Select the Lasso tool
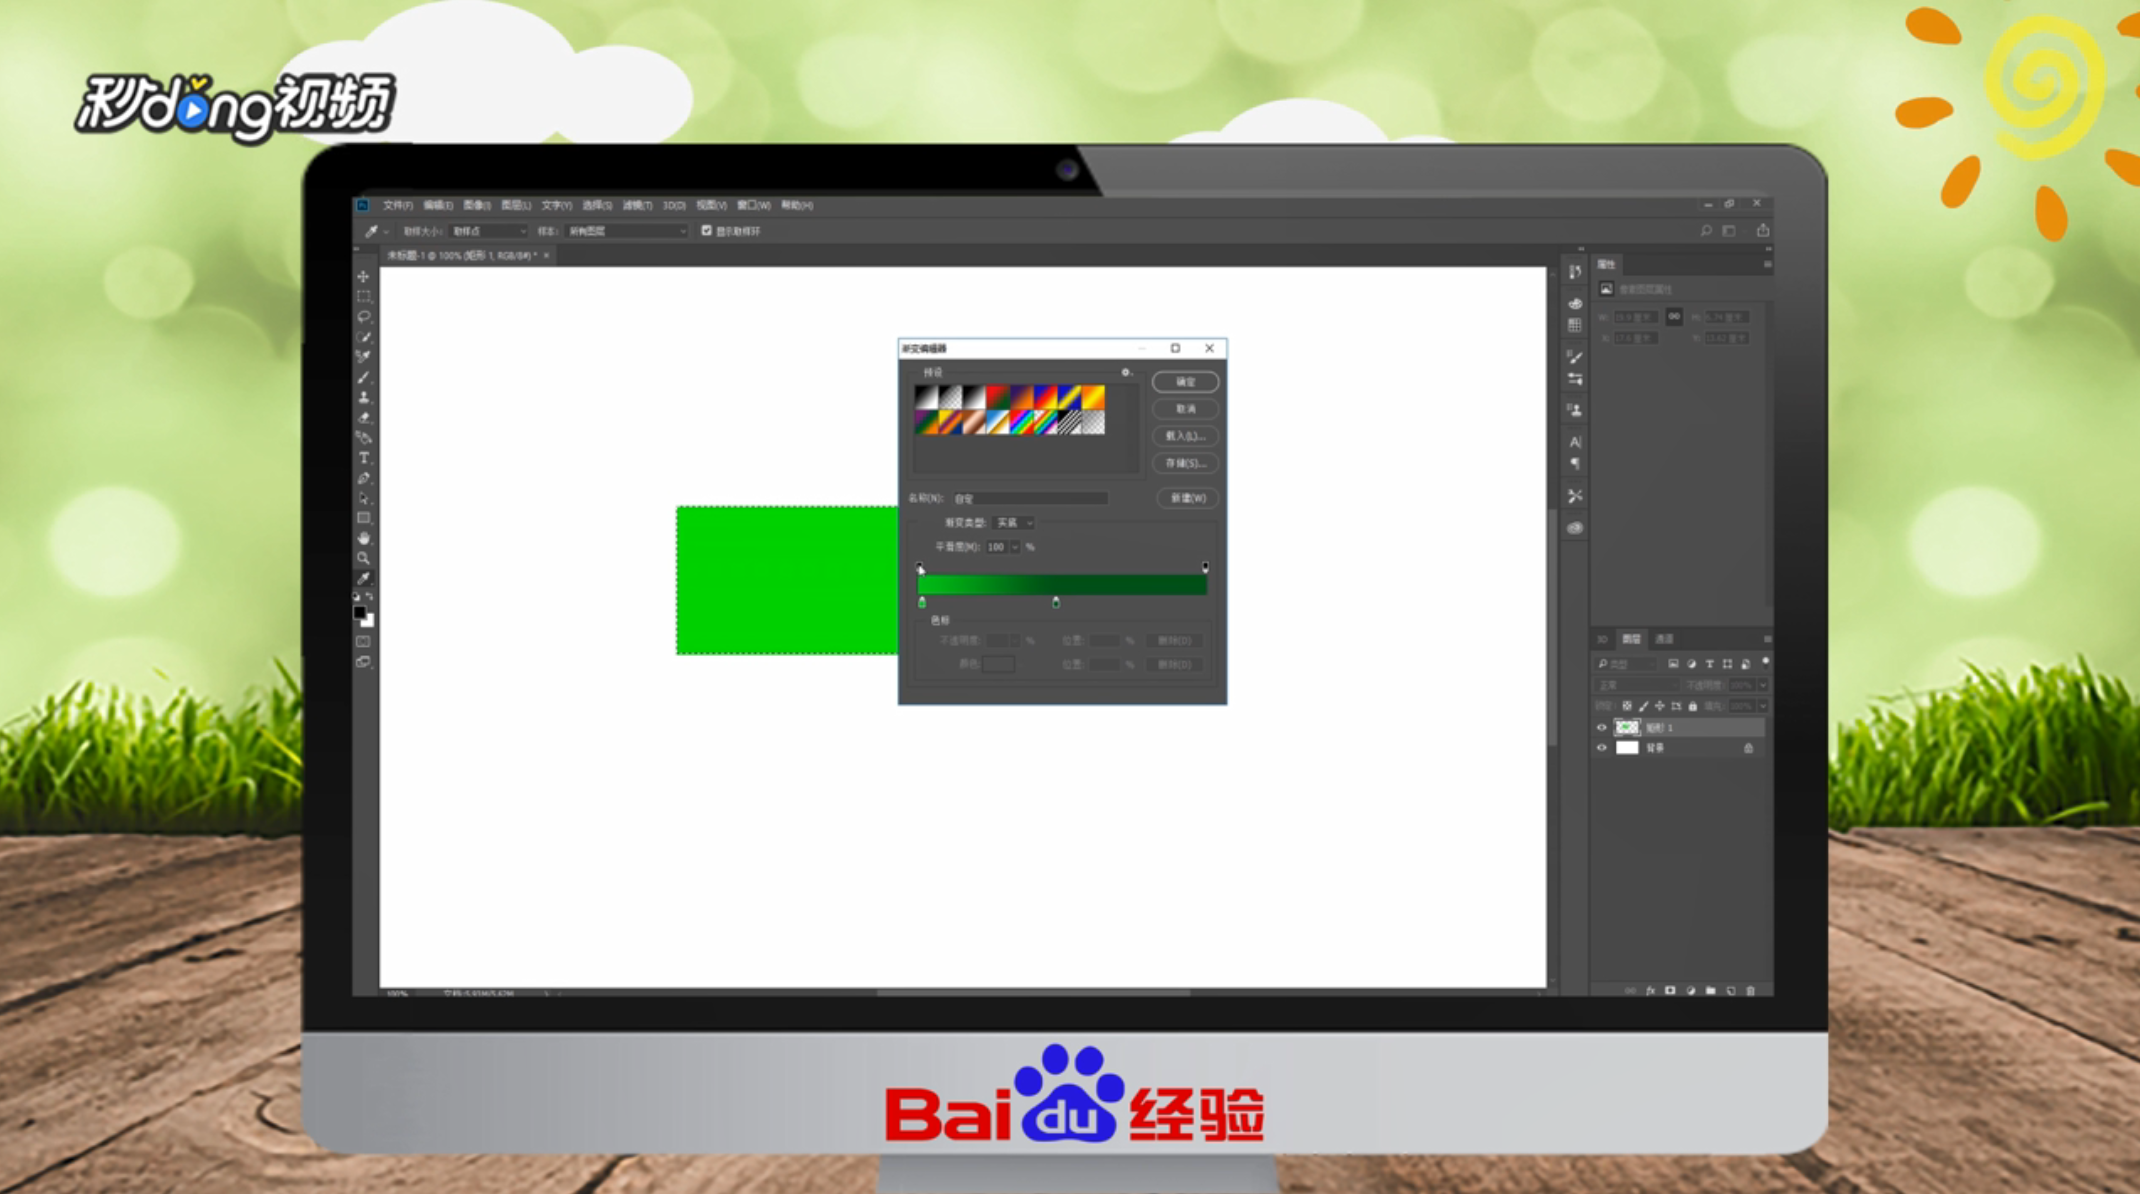The height and width of the screenshot is (1194, 2140). coord(363,316)
